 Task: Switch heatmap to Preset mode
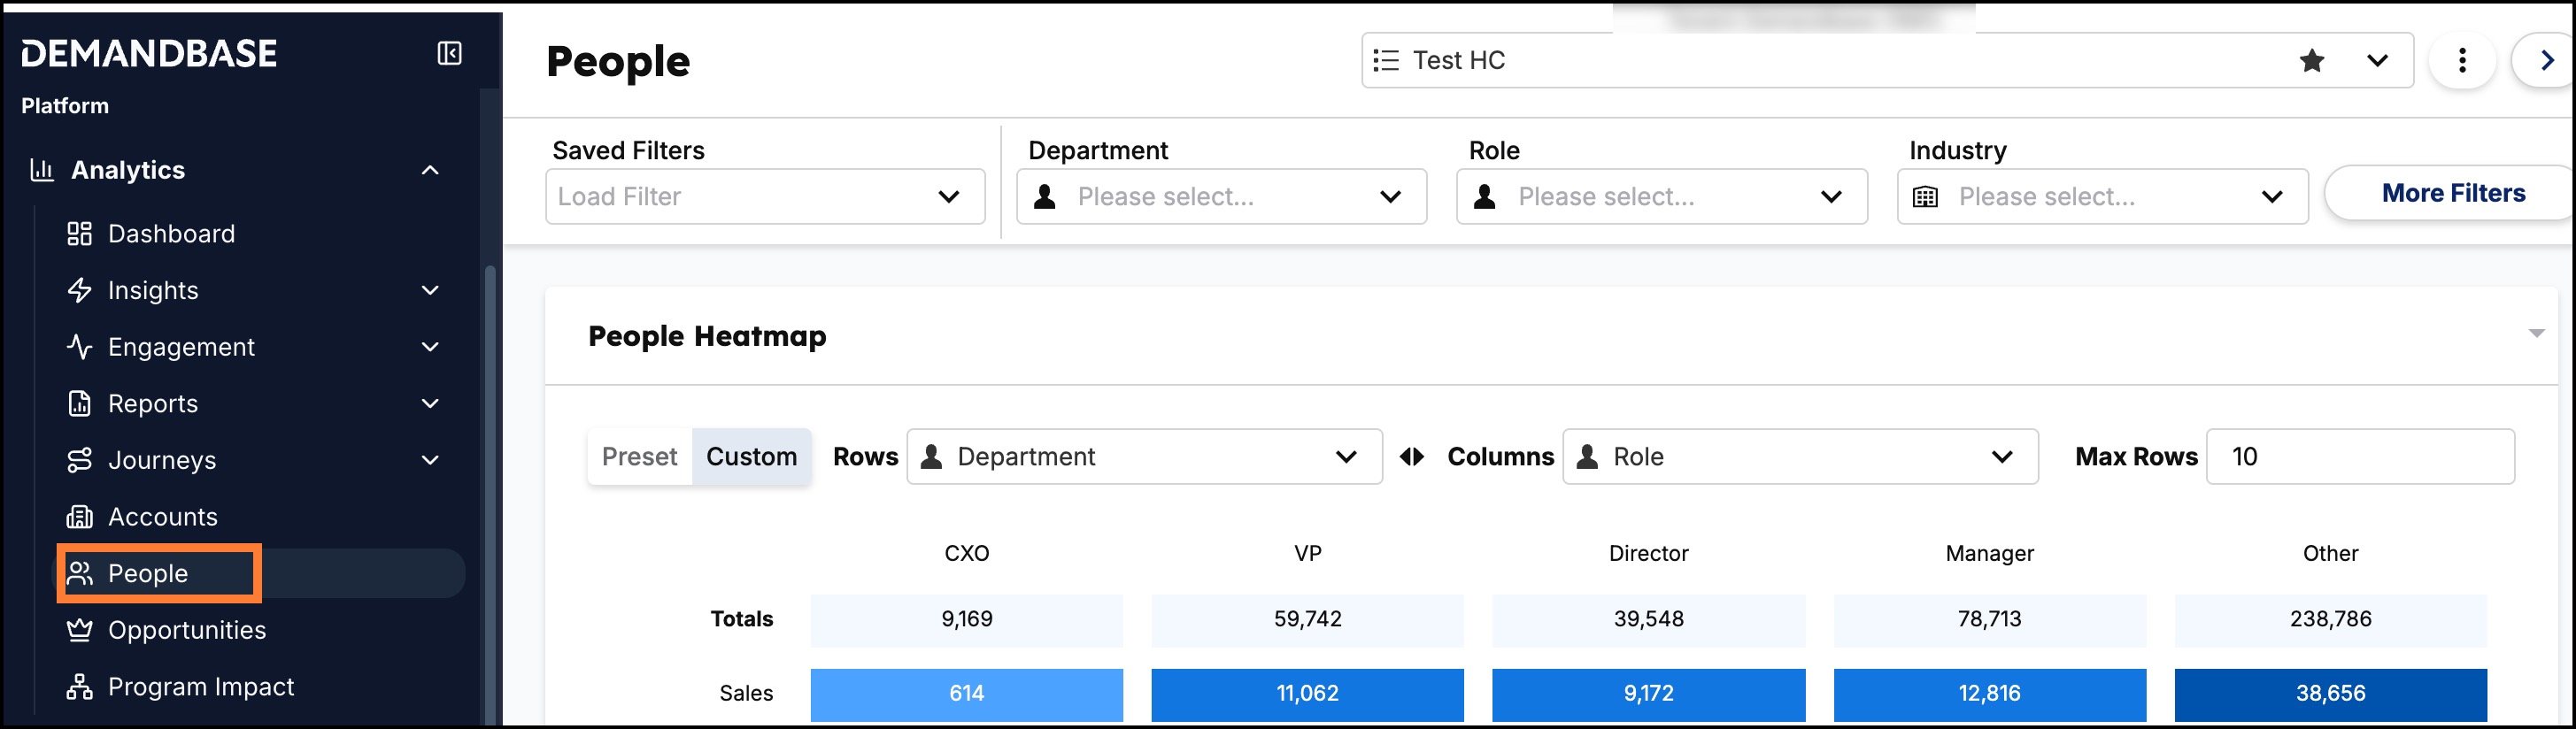pos(639,457)
